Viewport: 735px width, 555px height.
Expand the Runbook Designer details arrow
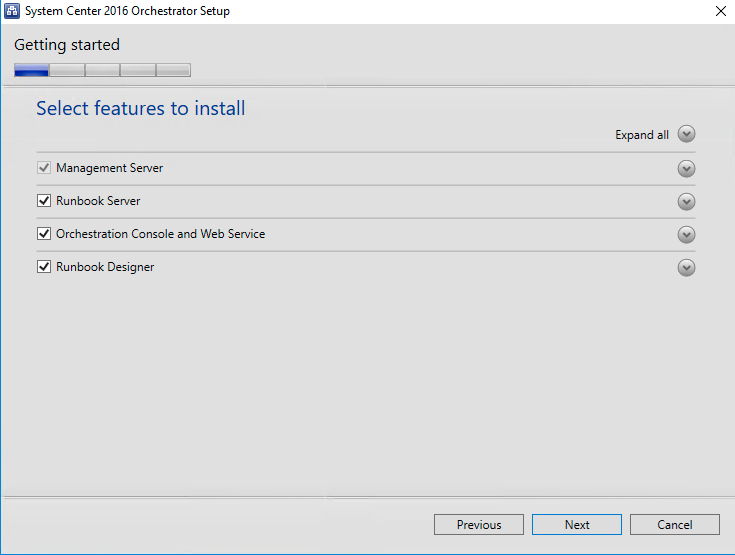coord(686,268)
